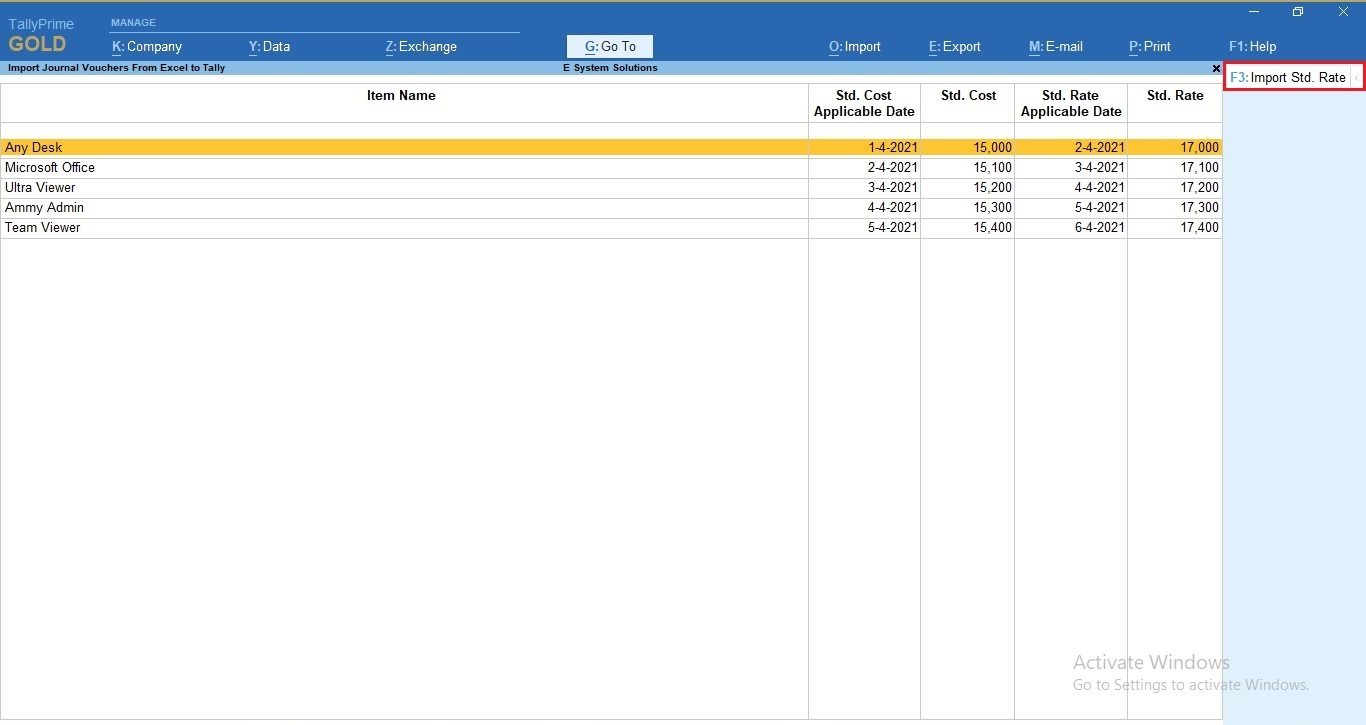
Task: Open the Import menu
Action: pos(855,46)
